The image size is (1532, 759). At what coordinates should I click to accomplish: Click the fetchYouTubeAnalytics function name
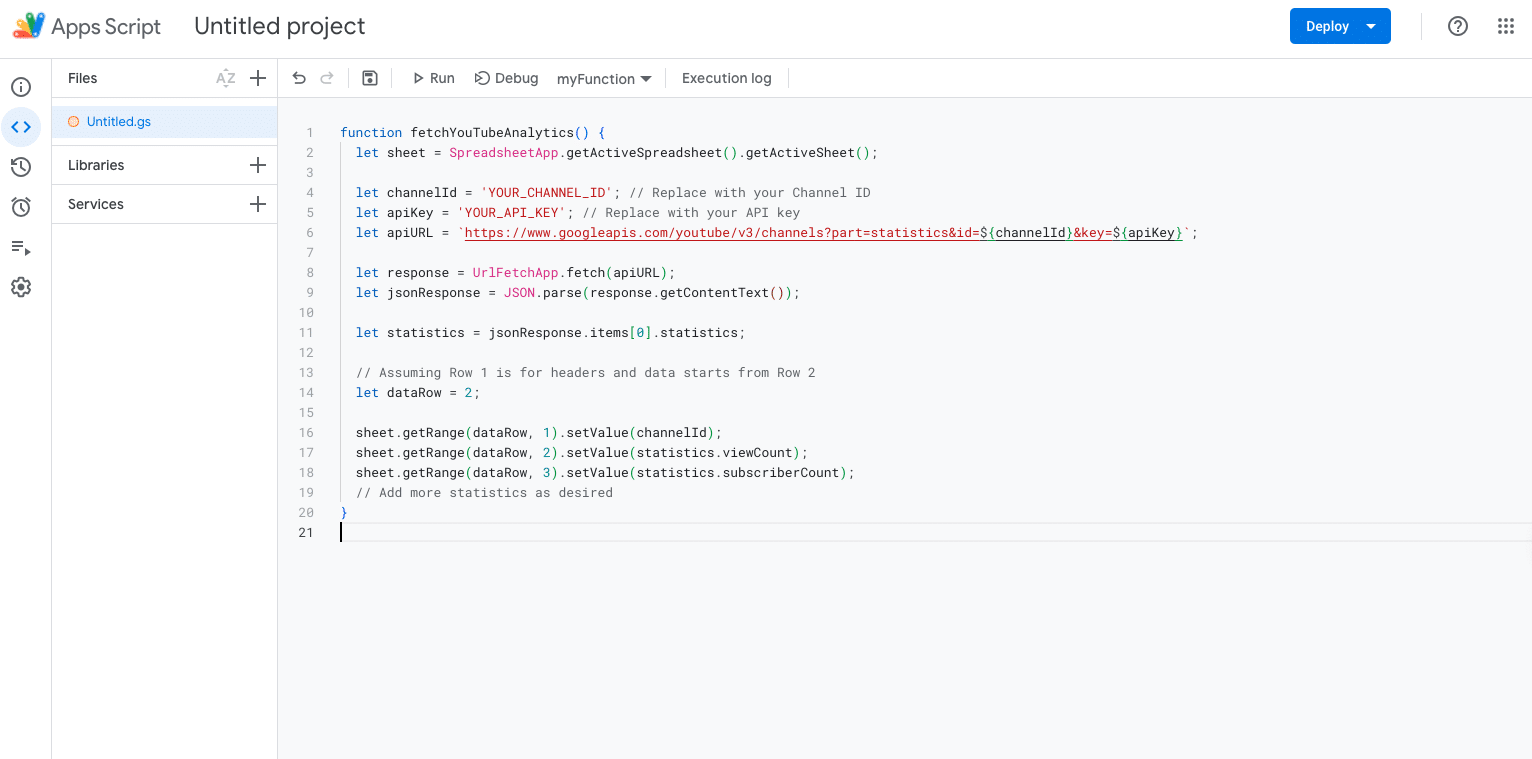click(x=492, y=133)
